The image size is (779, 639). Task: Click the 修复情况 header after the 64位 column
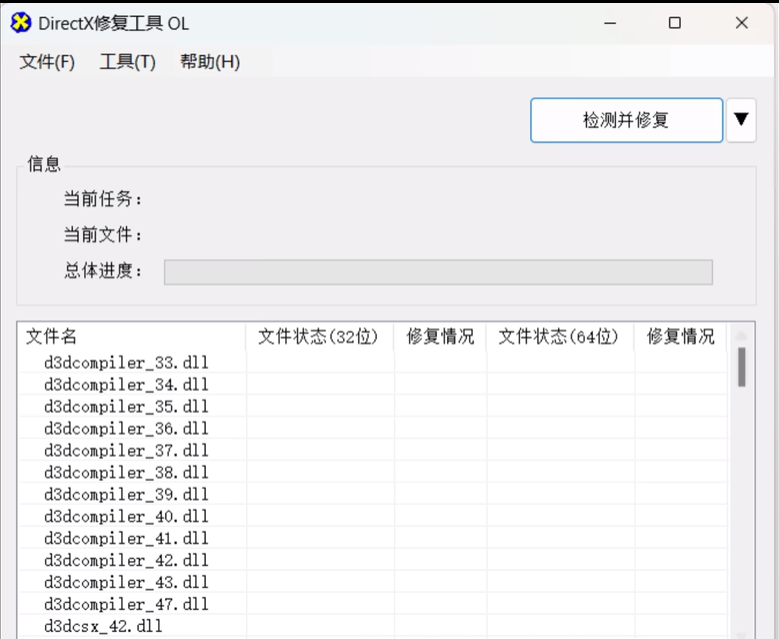pos(681,336)
